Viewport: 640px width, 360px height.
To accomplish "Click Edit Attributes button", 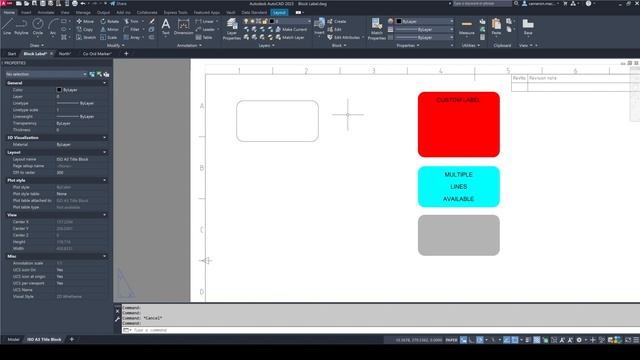I will click(x=343, y=37).
